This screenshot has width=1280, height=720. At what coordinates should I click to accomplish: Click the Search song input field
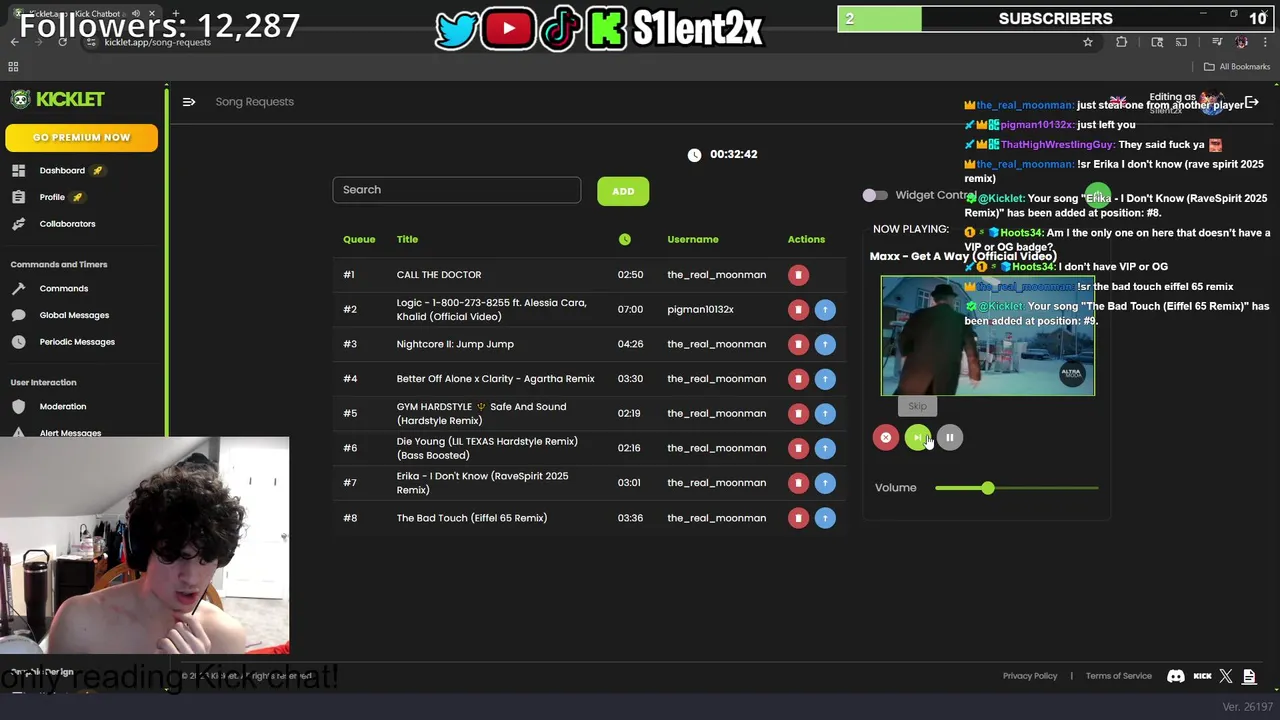[457, 190]
